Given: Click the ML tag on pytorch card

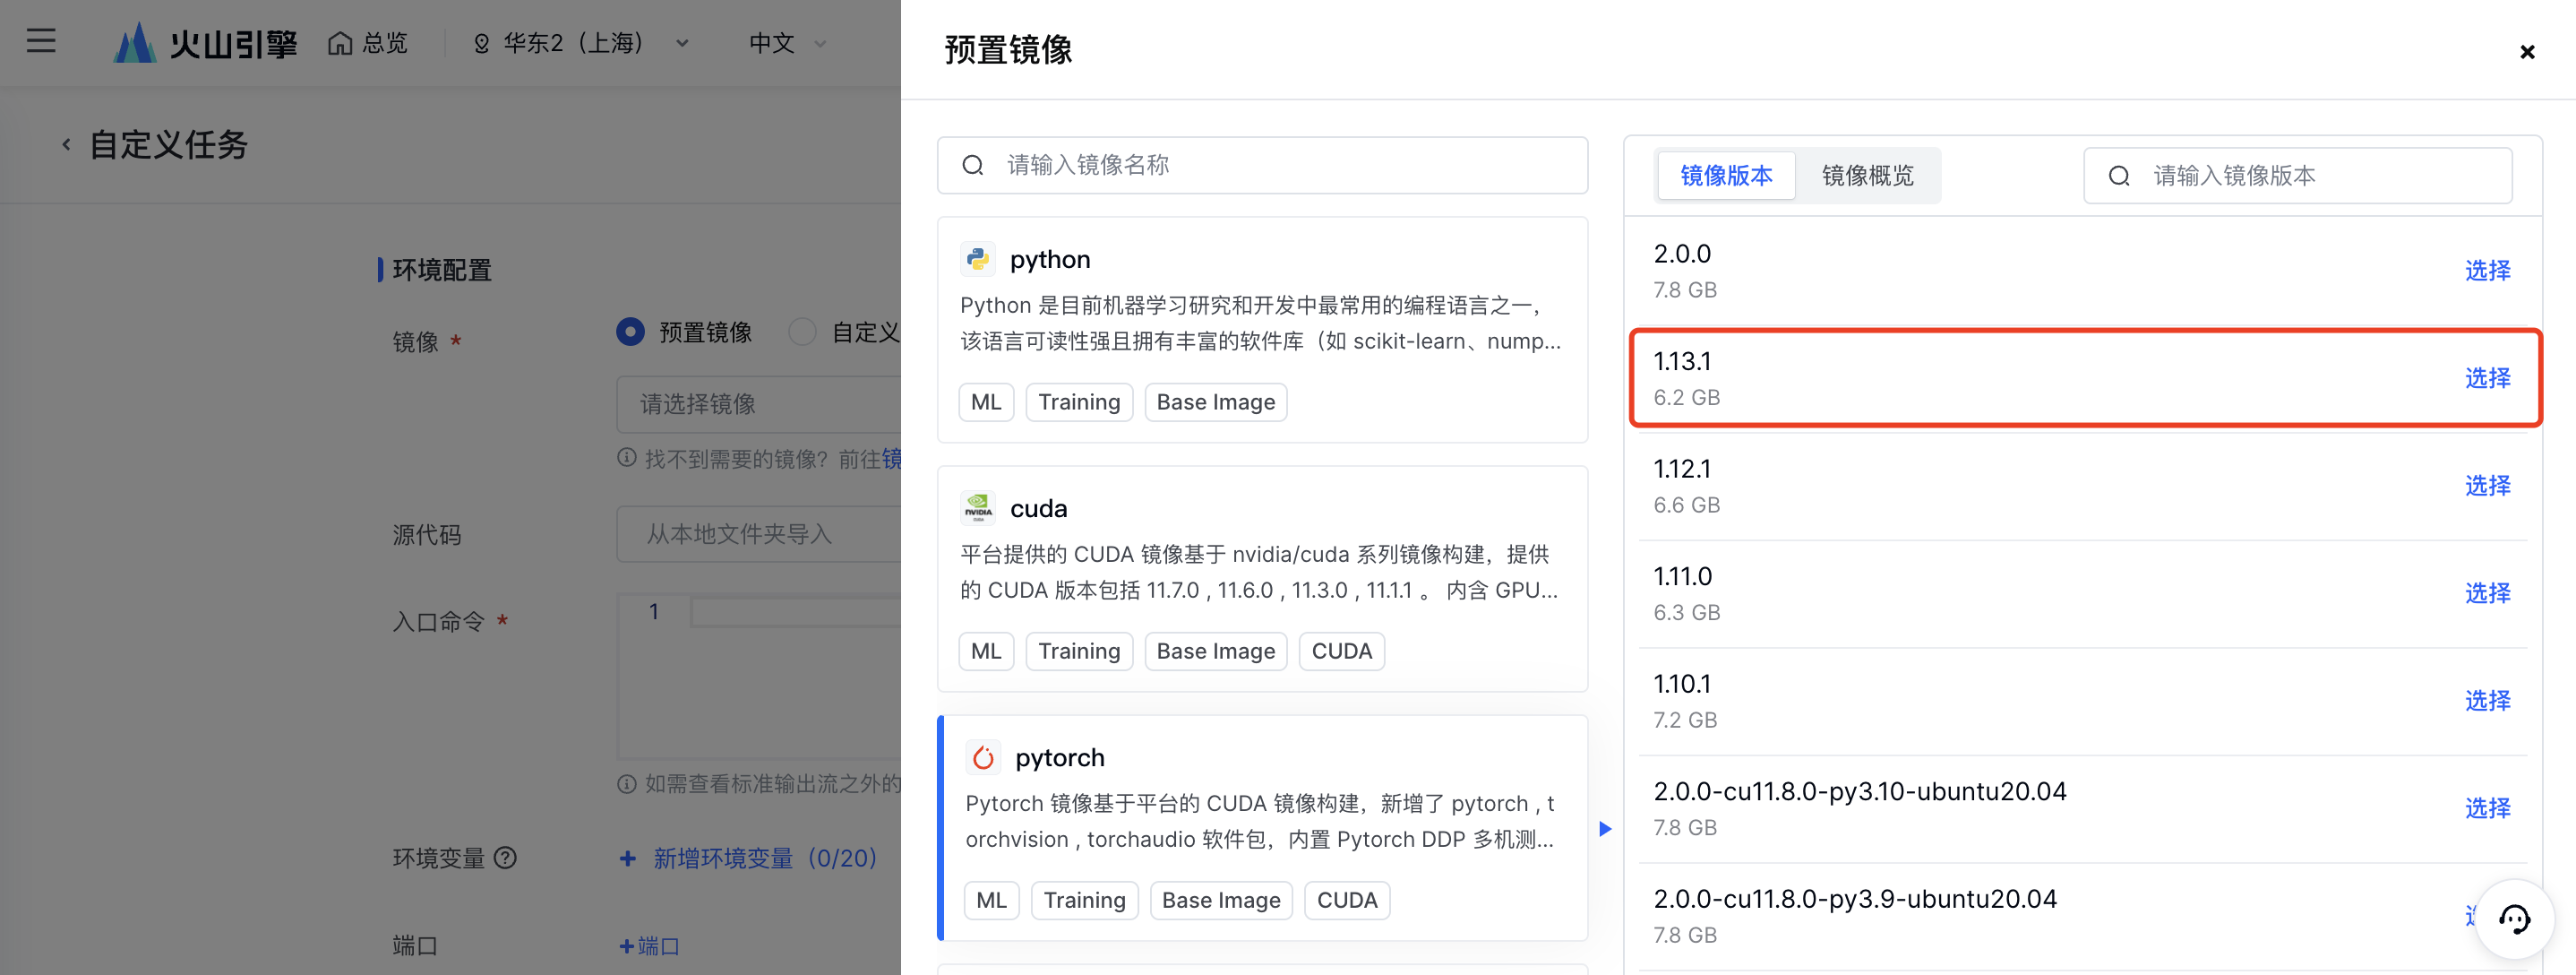Looking at the screenshot, I should point(991,900).
